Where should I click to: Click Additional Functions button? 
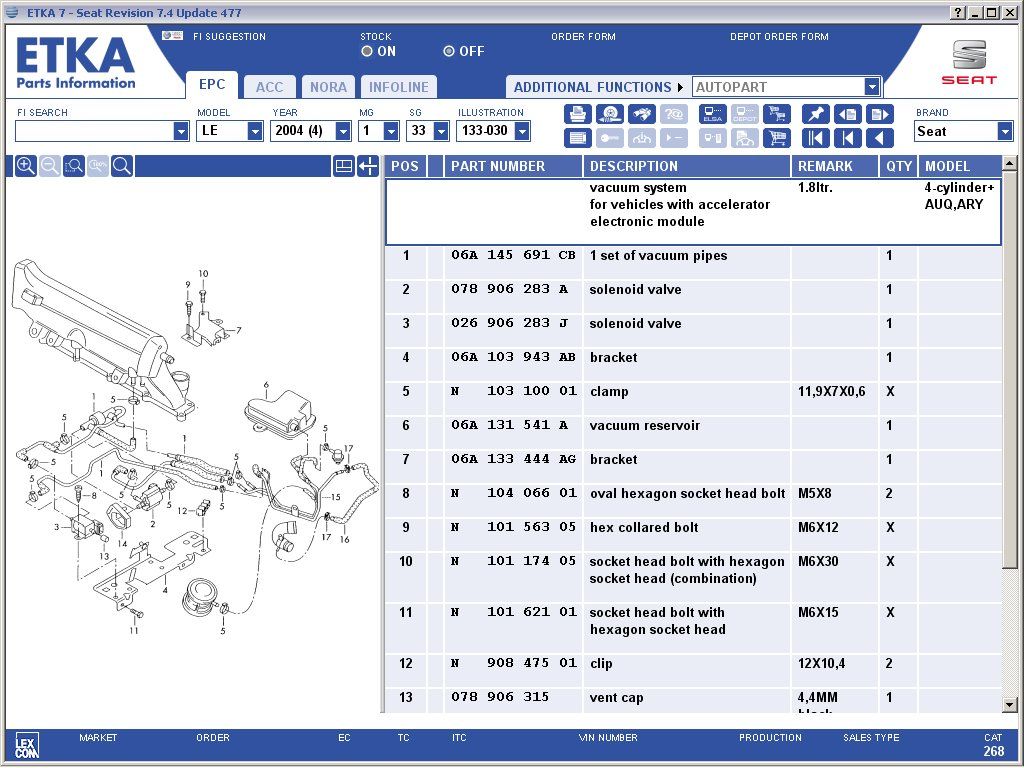pyautogui.click(x=598, y=87)
